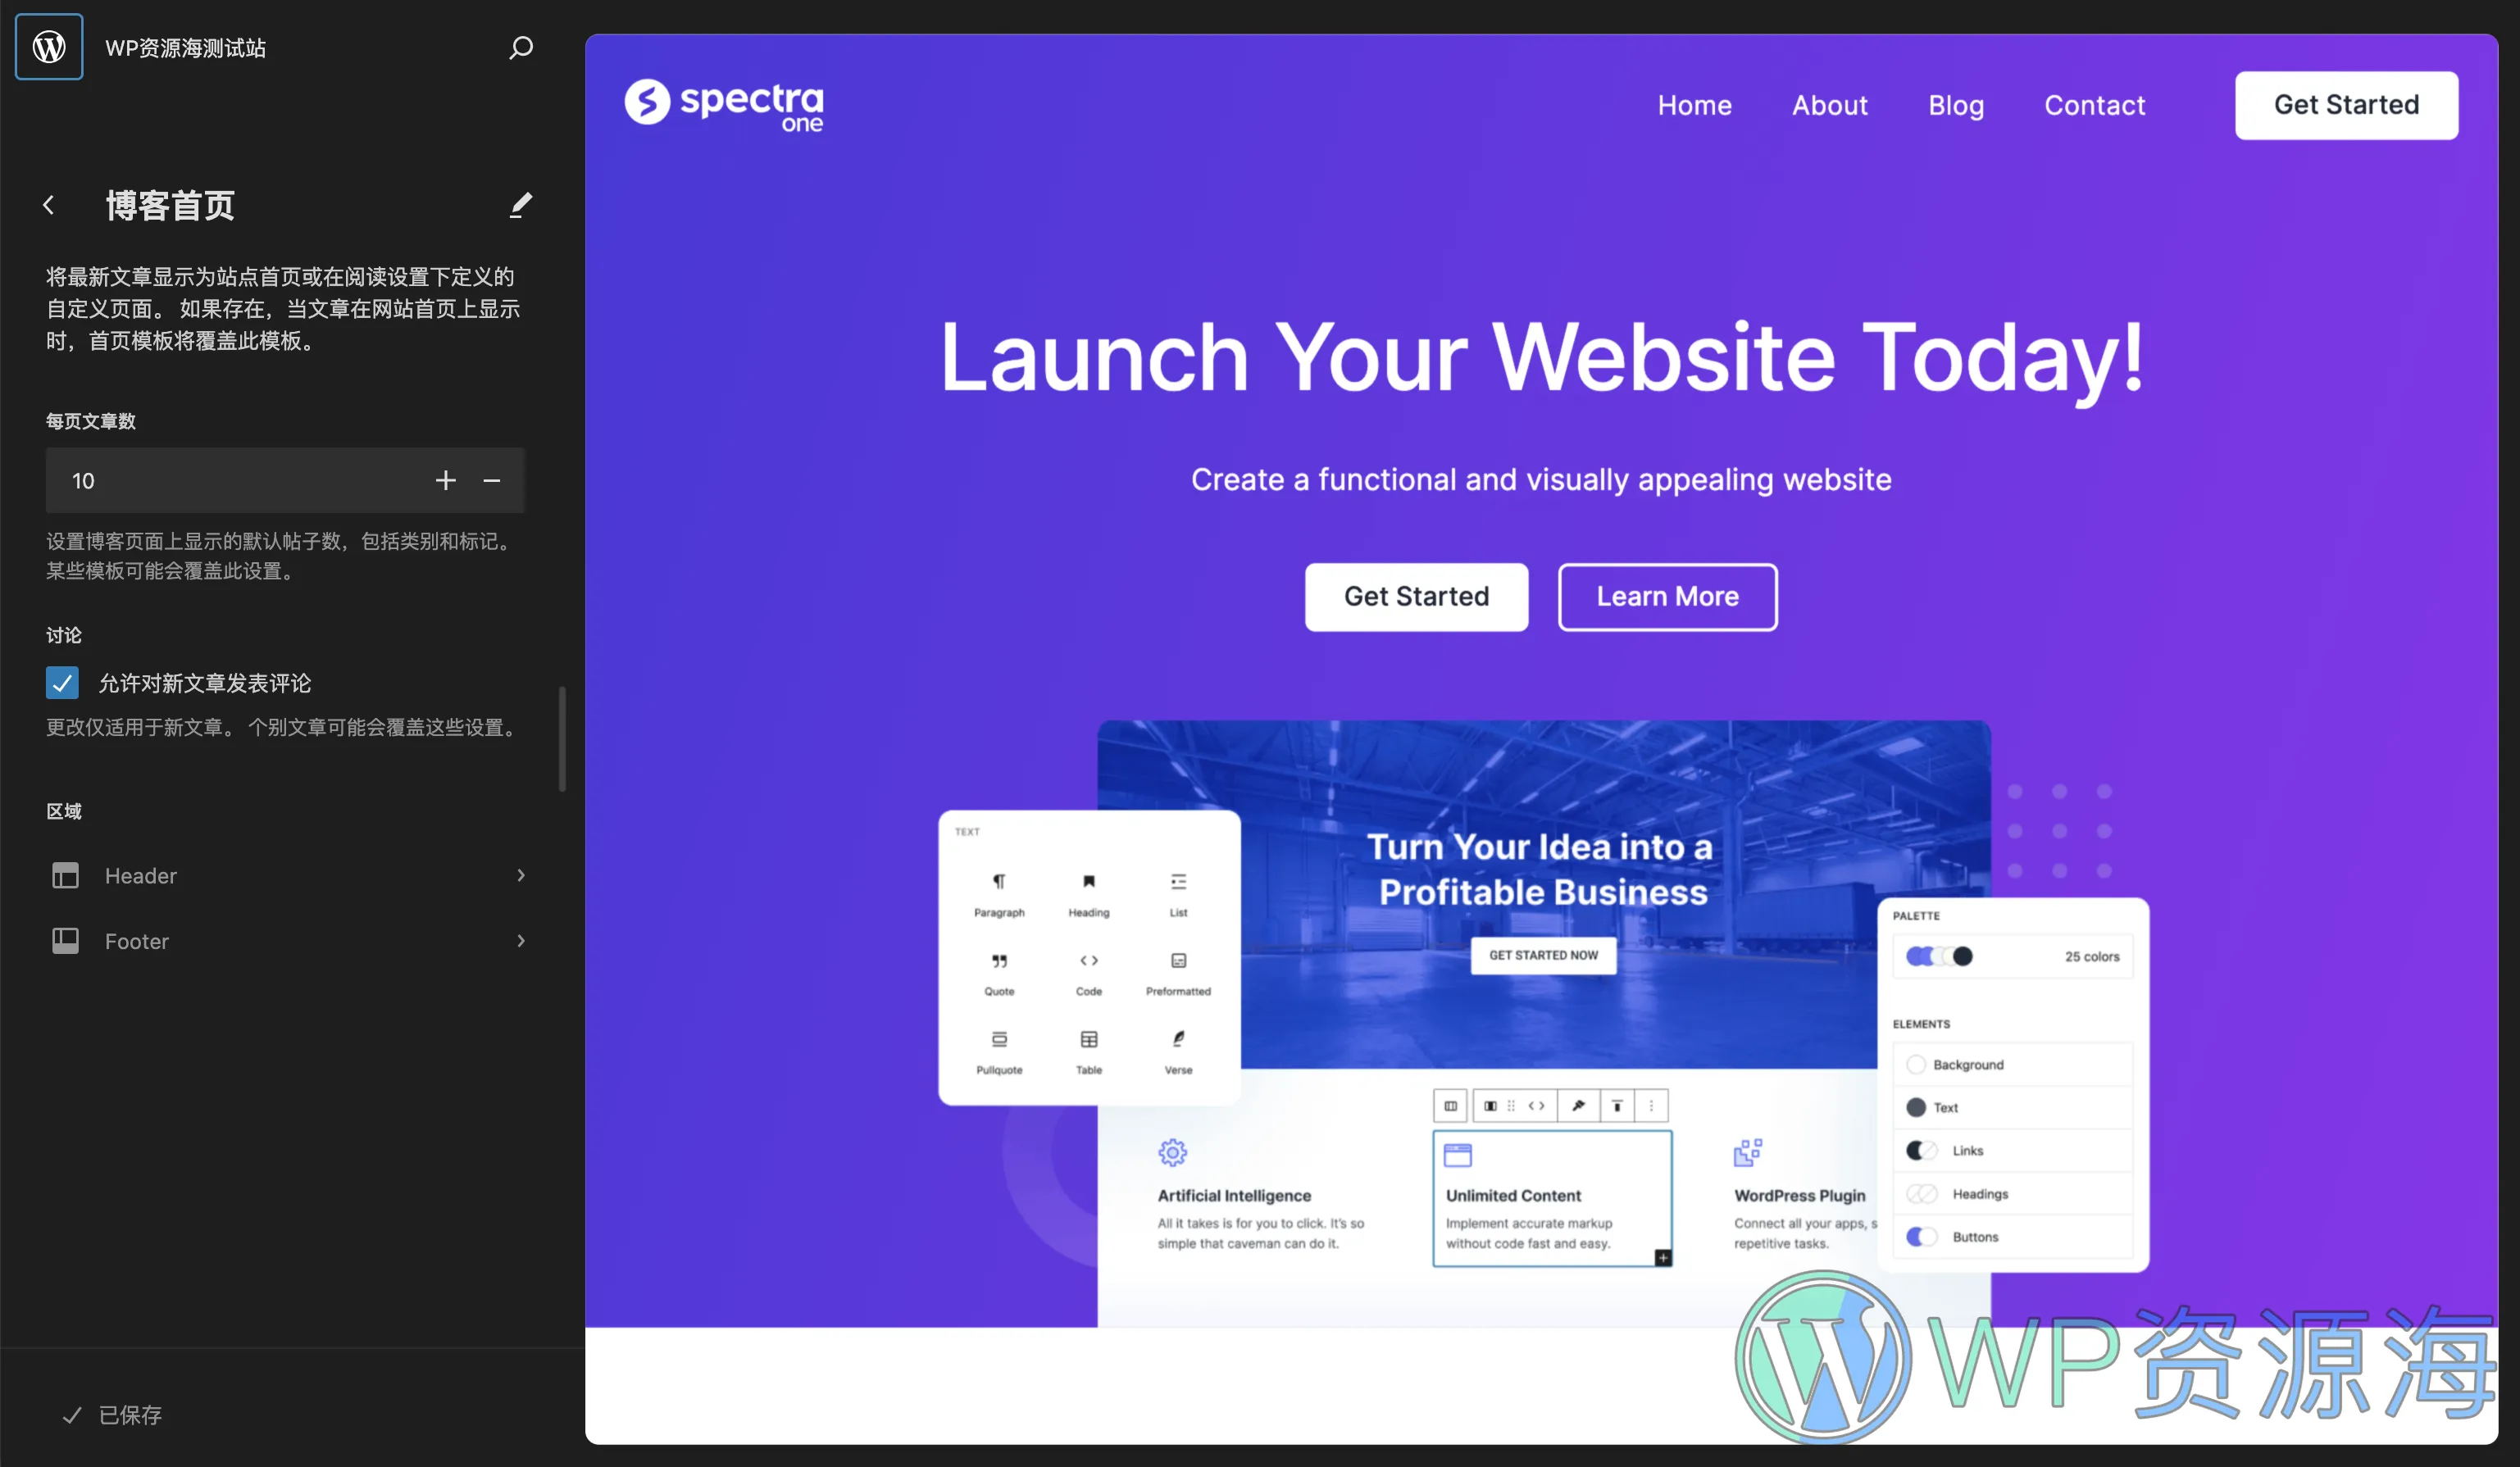Click the Footer section icon
The height and width of the screenshot is (1467, 2520).
click(x=65, y=939)
